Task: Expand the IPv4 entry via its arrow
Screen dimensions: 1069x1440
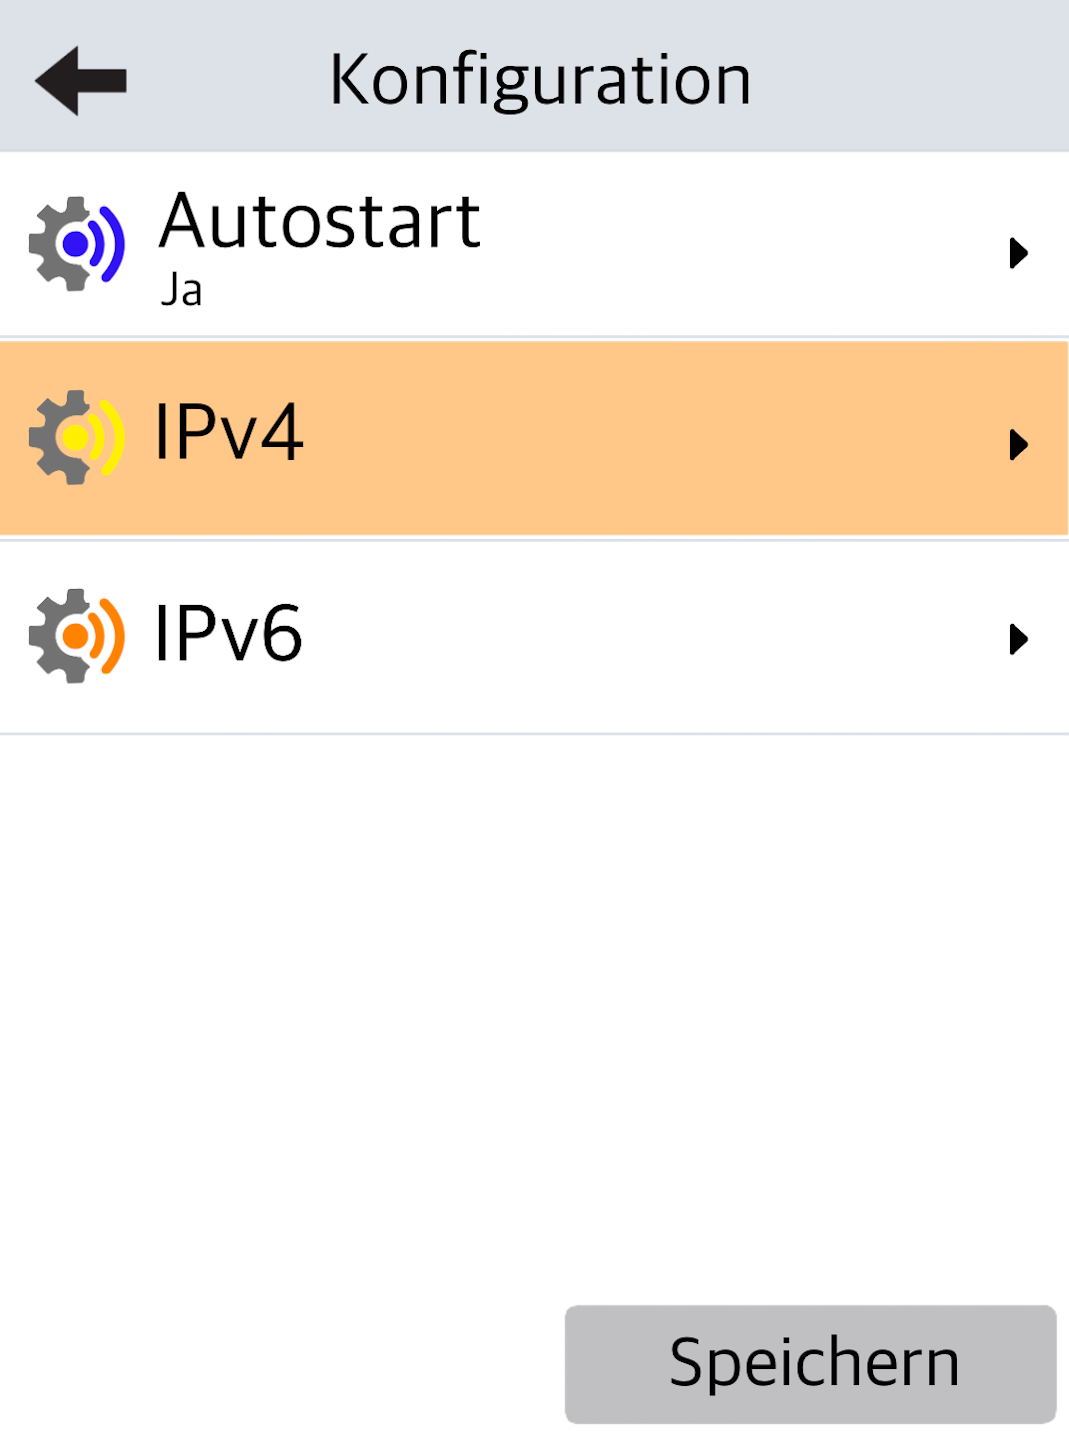Action: [1018, 444]
